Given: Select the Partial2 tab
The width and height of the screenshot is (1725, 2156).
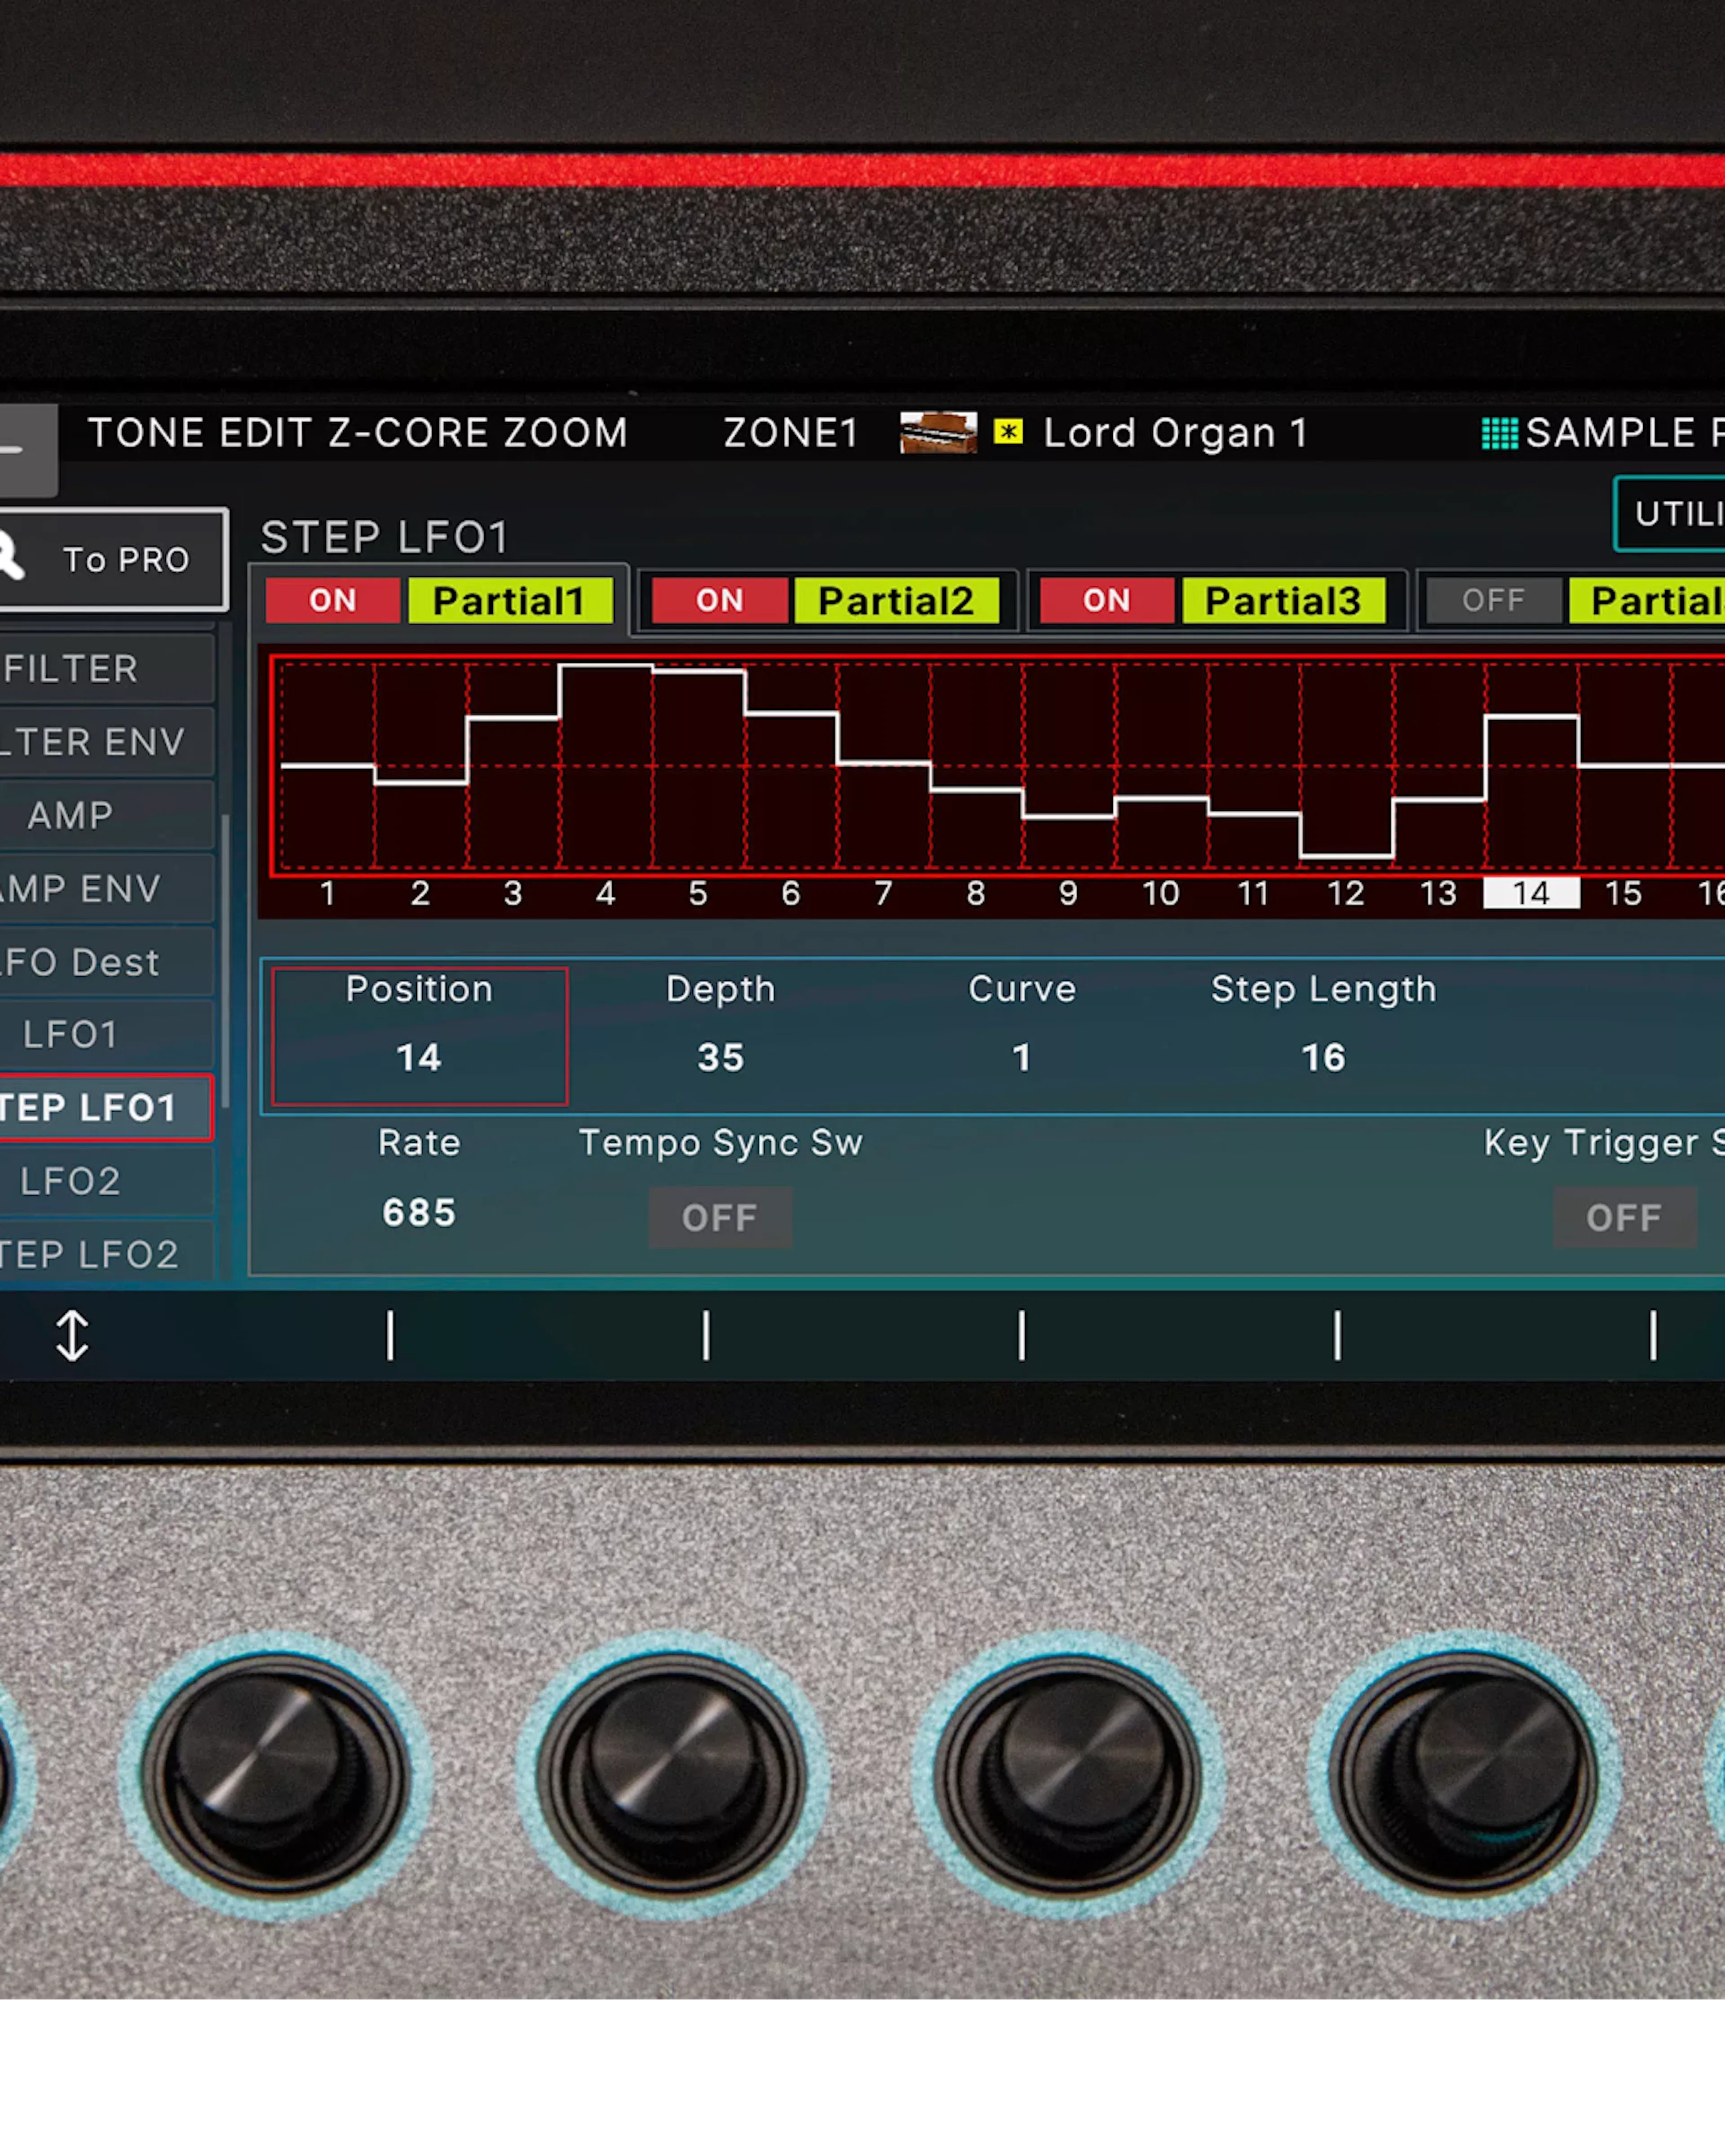Looking at the screenshot, I should 897,600.
